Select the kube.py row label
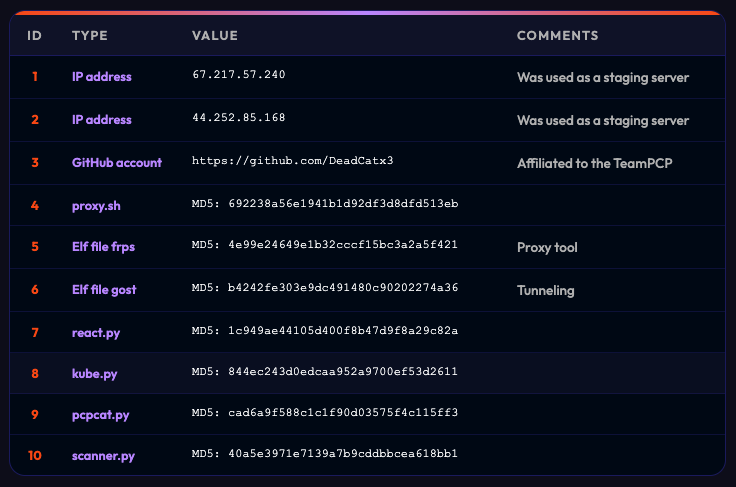Image resolution: width=736 pixels, height=487 pixels. 94,373
